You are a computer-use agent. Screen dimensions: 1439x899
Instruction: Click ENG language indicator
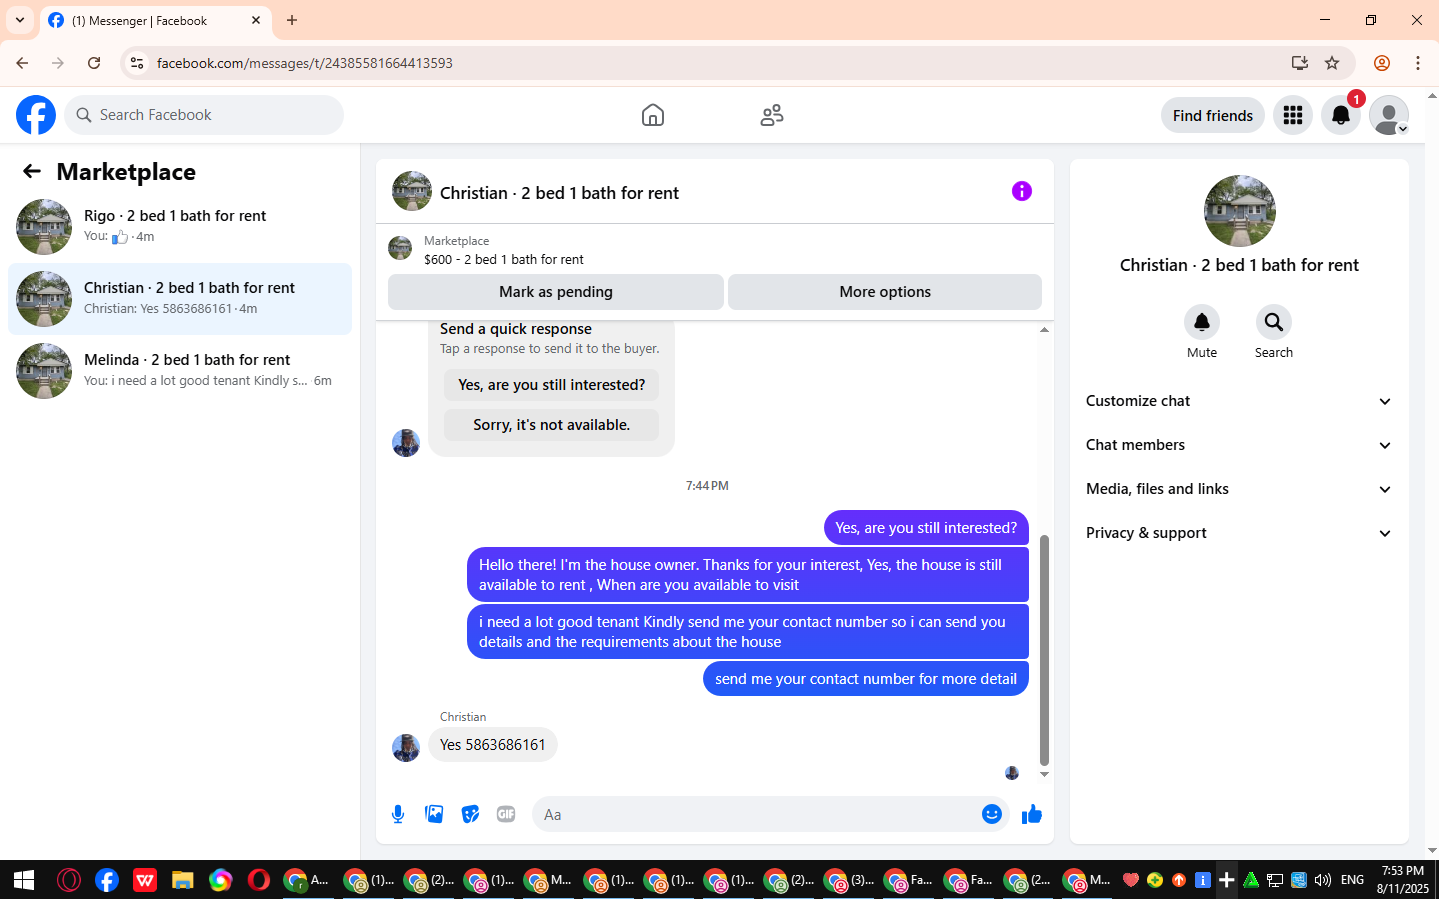1352,880
